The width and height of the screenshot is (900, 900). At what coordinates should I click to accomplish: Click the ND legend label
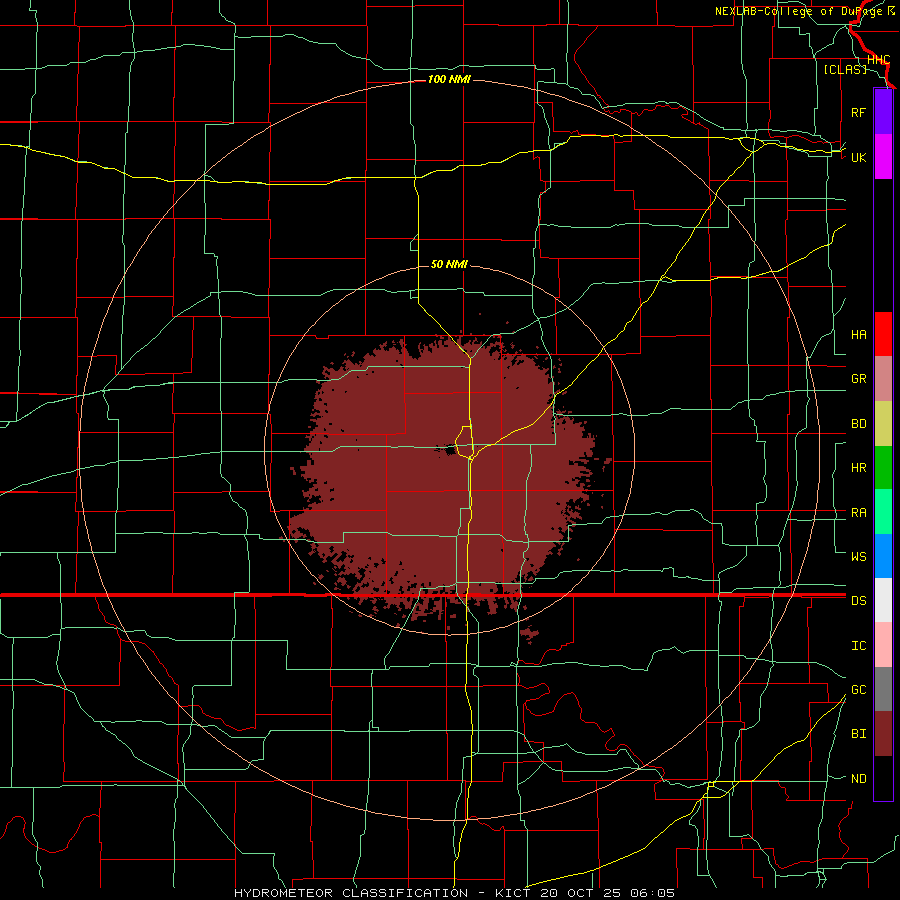tap(858, 779)
